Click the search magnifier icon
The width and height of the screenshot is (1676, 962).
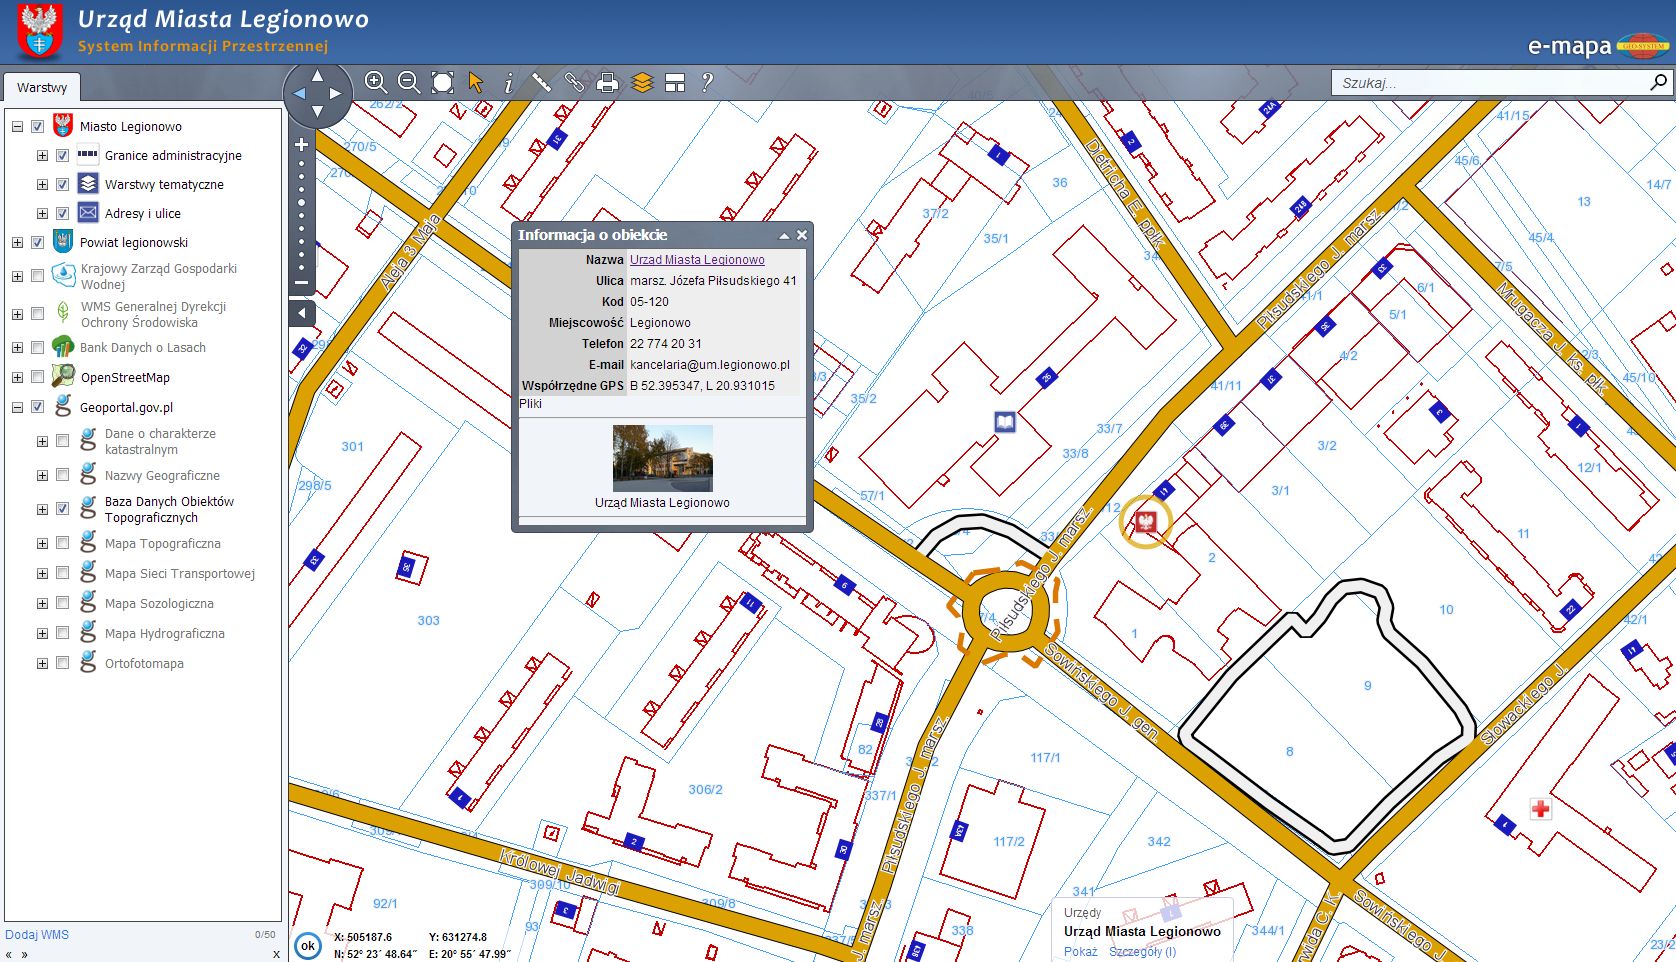[1658, 82]
